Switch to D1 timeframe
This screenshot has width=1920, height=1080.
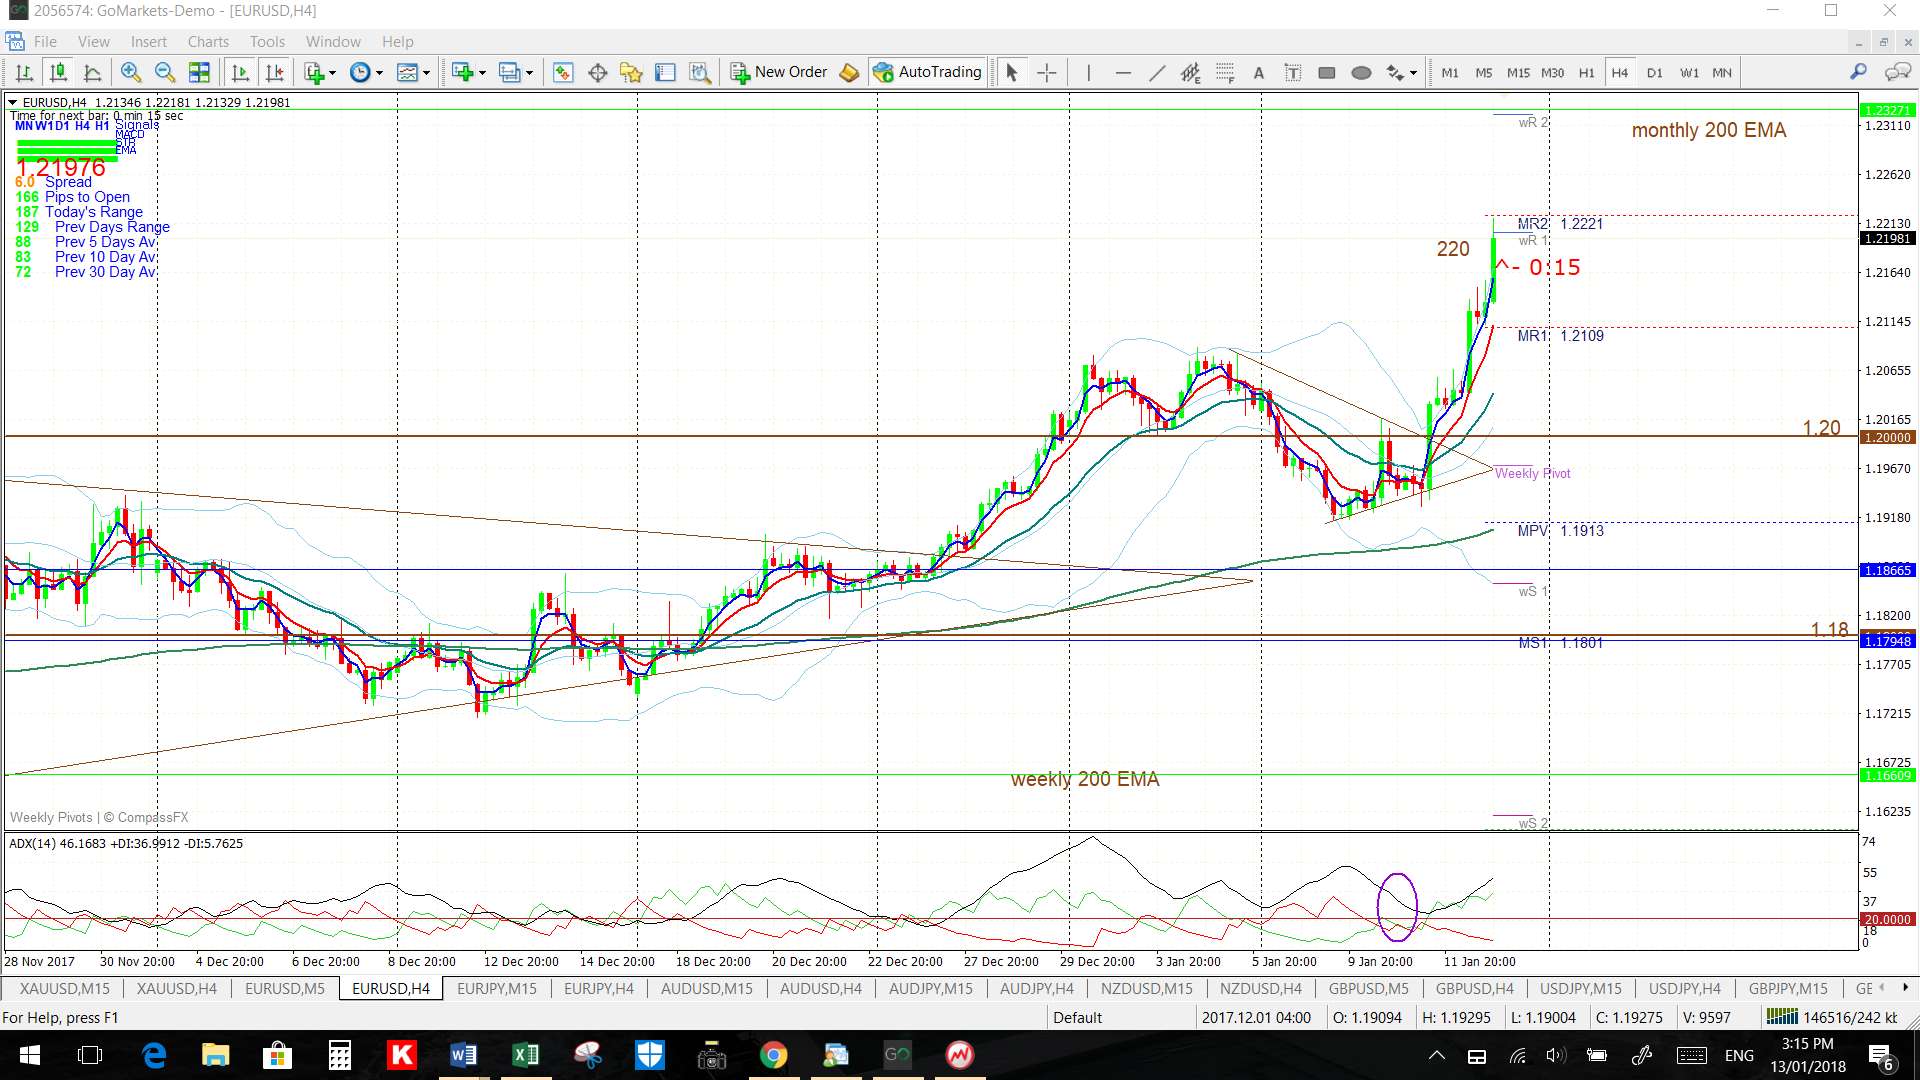1654,72
